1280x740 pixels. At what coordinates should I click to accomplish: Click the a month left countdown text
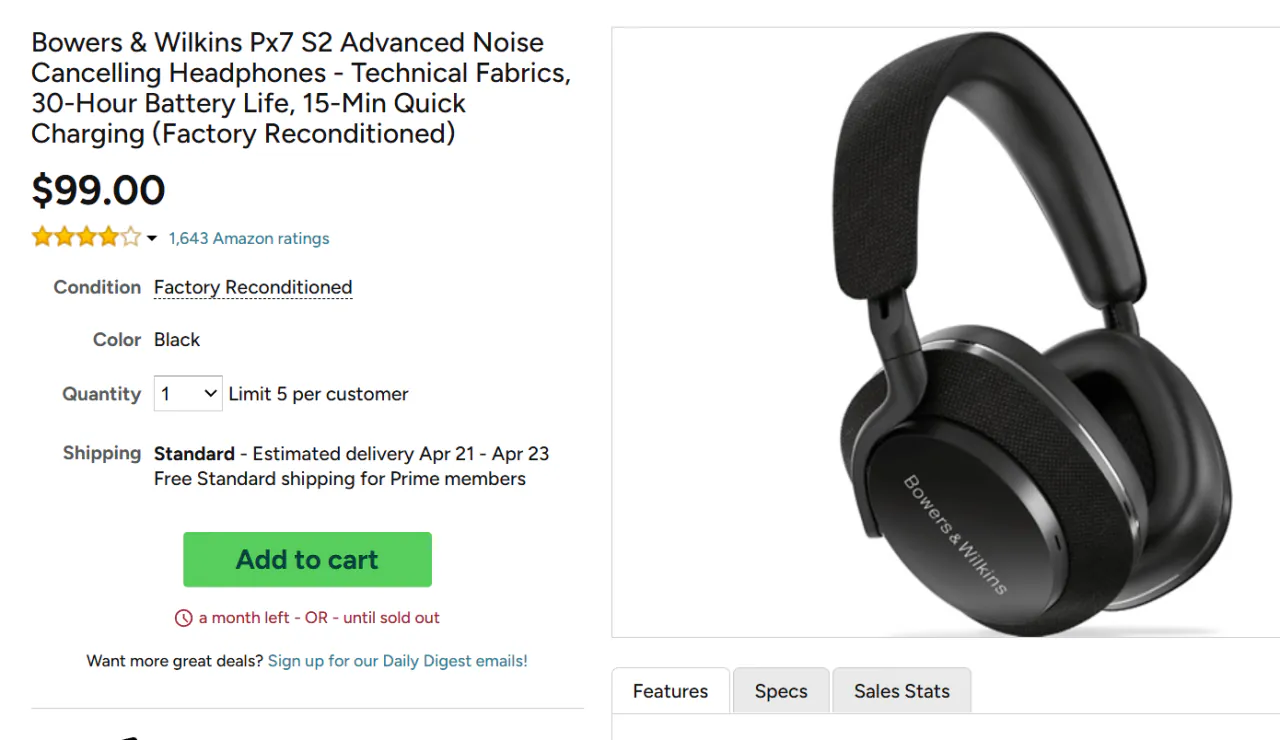tap(240, 617)
